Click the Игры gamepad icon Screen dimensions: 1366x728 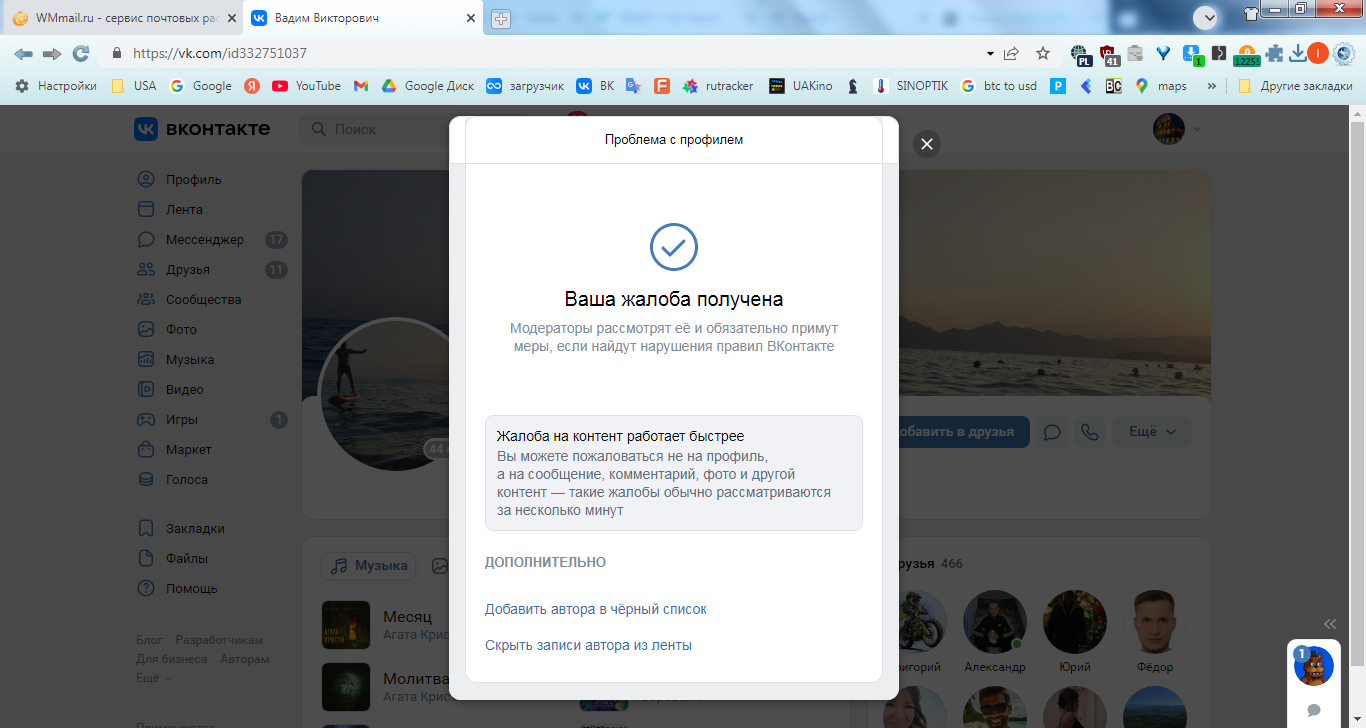[x=146, y=420]
